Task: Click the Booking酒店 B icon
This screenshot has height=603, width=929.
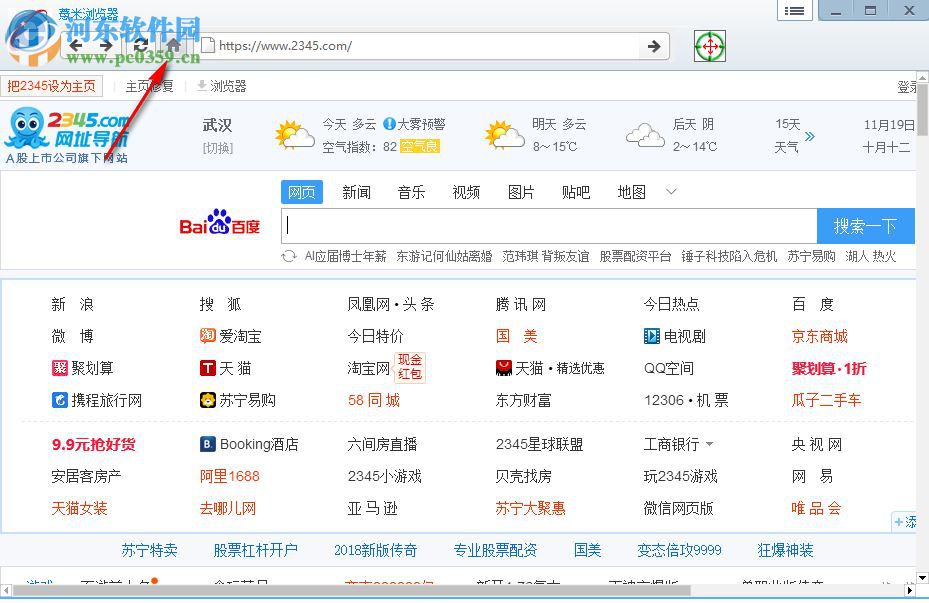Action: [207, 444]
